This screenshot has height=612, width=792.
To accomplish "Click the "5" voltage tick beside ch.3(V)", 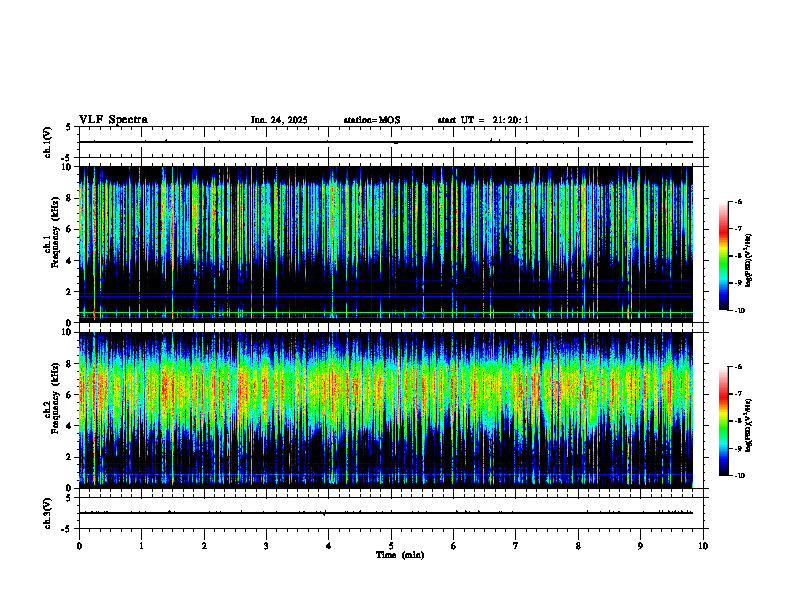I will coord(68,498).
